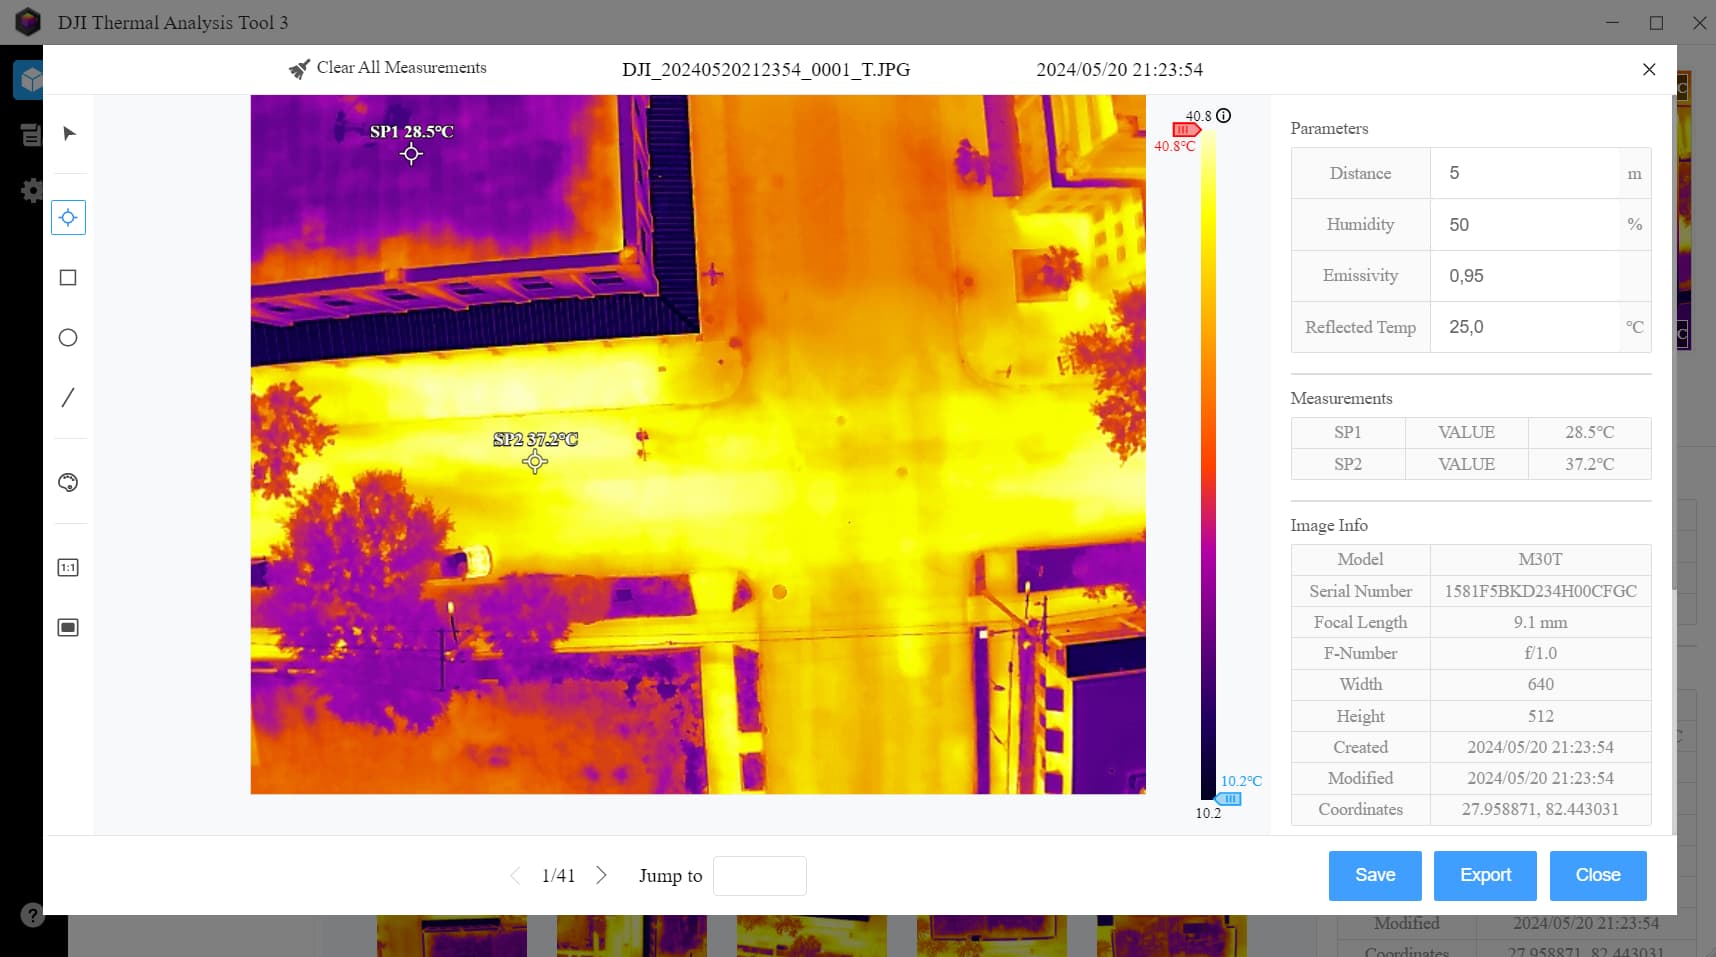
Task: Open Settings from the left sidebar
Action: coord(31,190)
